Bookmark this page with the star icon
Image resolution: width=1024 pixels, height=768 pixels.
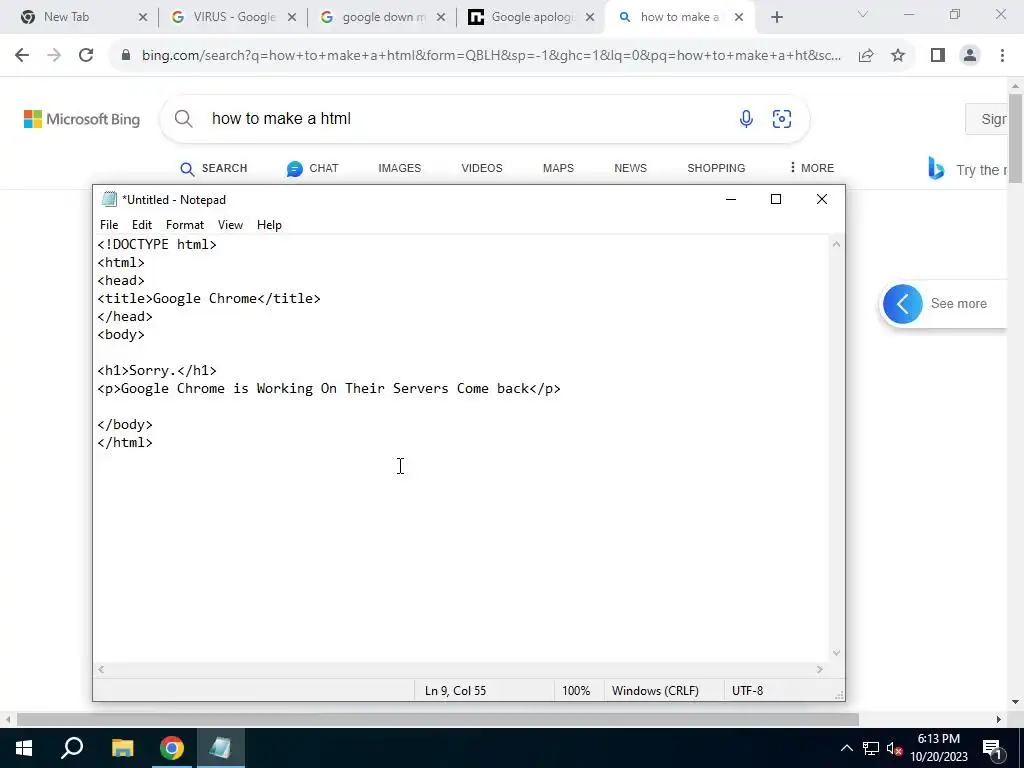tap(898, 56)
